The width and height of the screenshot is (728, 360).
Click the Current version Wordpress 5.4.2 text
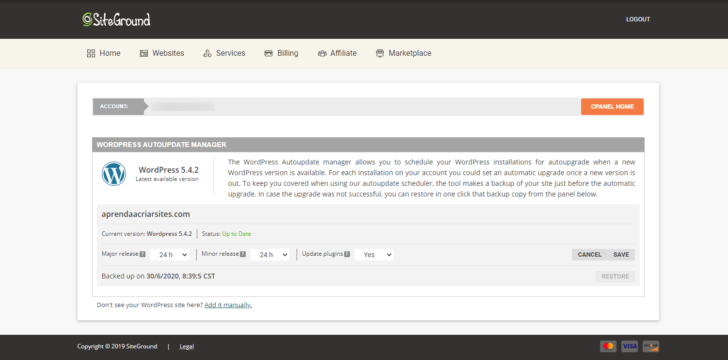tap(147, 234)
